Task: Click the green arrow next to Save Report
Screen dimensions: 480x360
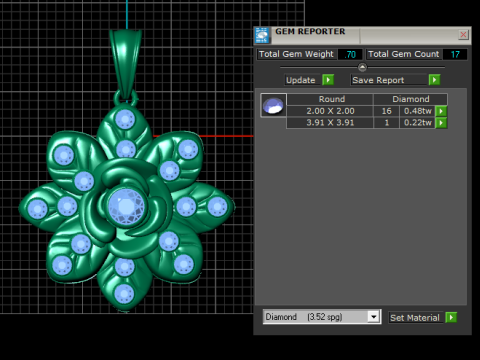Action: 434,80
